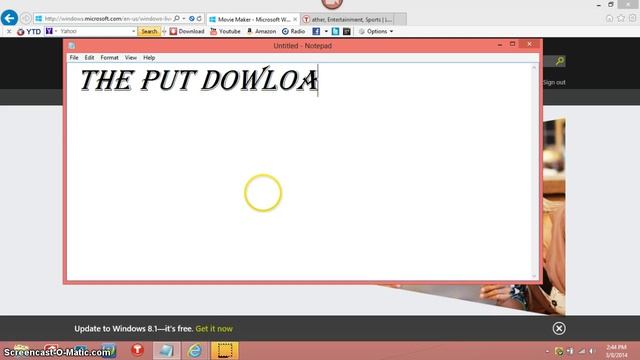Screen dimensions: 640x360
Task: Switch to the Entertainment, Sports browser tab
Action: tap(348, 19)
